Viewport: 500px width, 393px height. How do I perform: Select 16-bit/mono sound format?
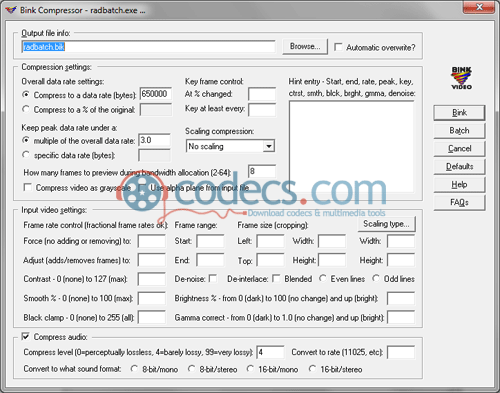(250, 369)
